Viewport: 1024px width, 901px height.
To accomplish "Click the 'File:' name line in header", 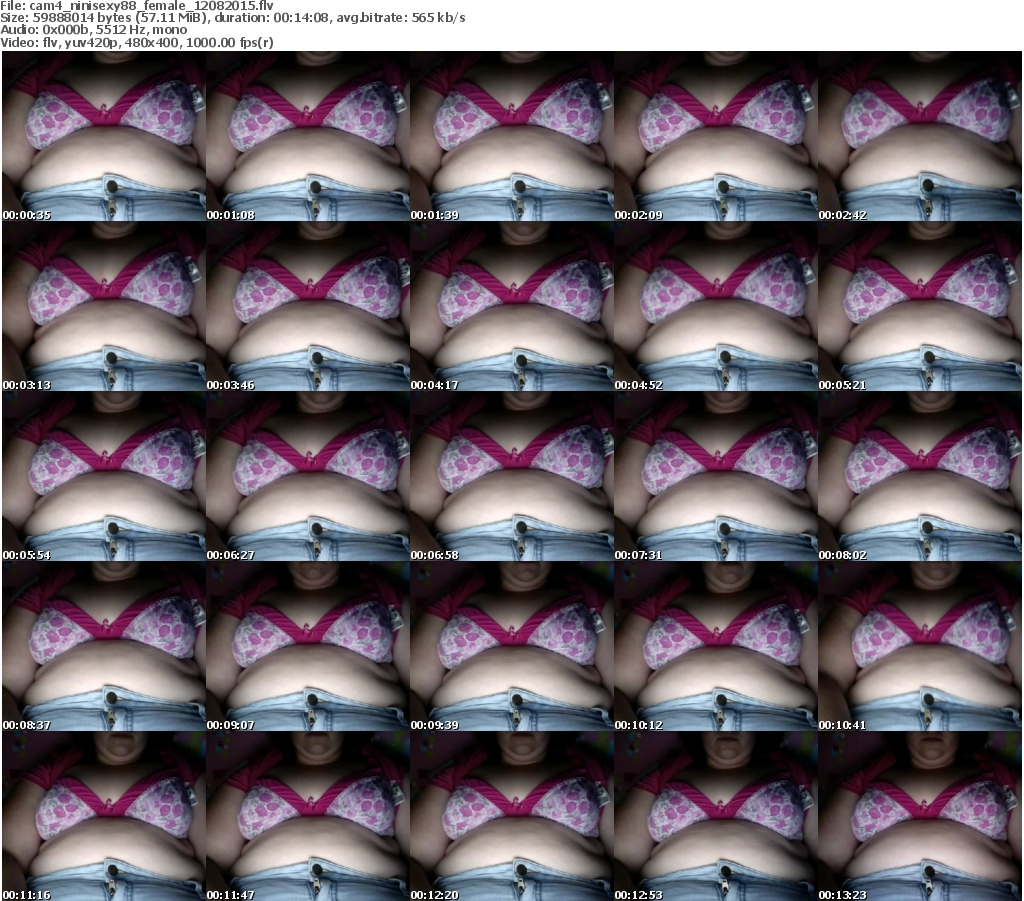I will (x=137, y=6).
